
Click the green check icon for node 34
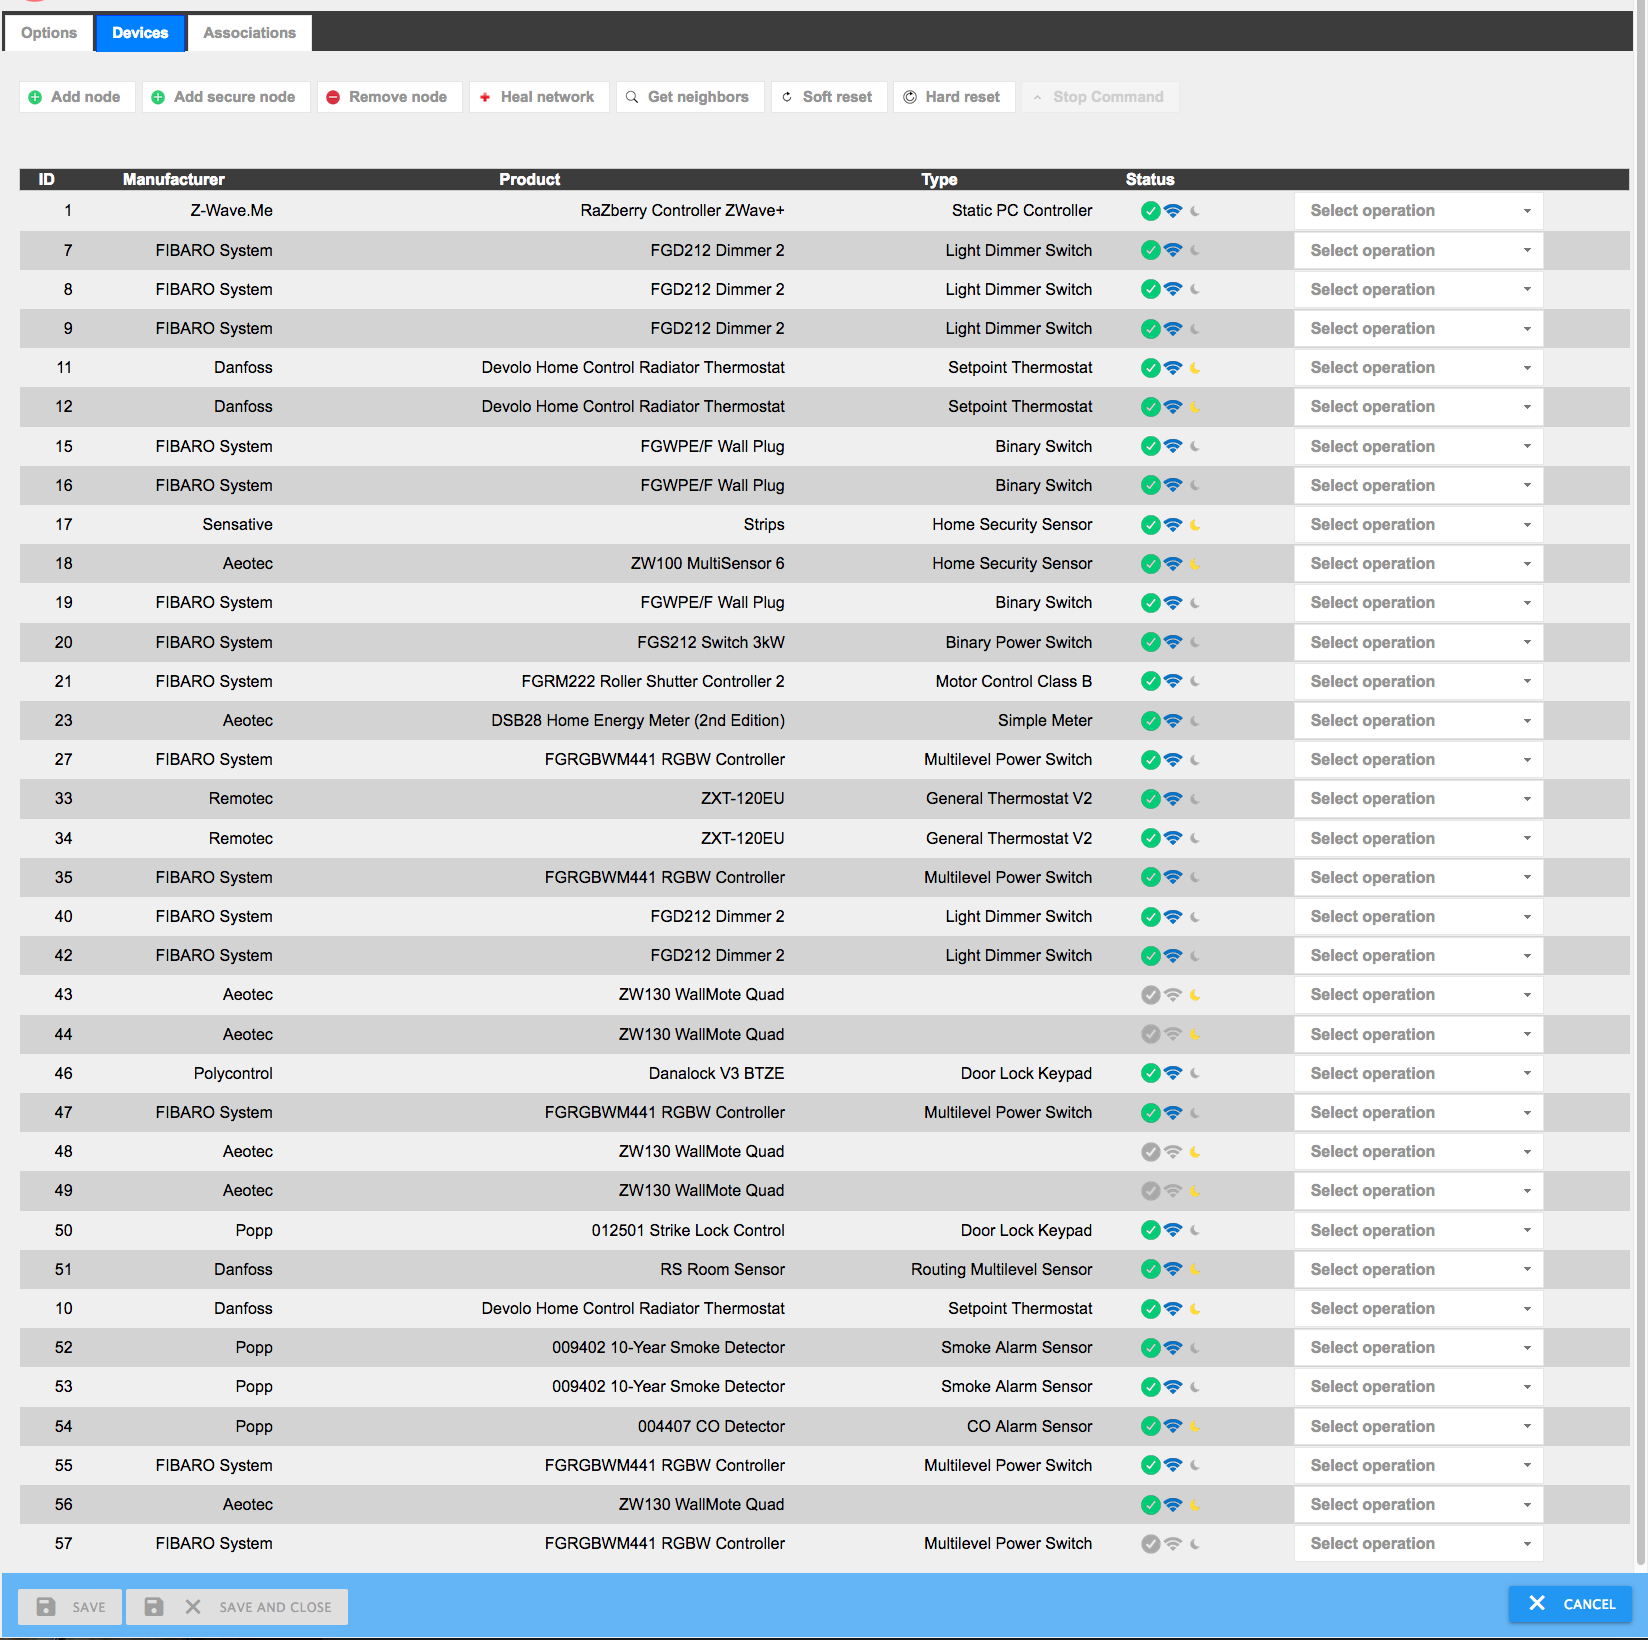(x=1151, y=838)
